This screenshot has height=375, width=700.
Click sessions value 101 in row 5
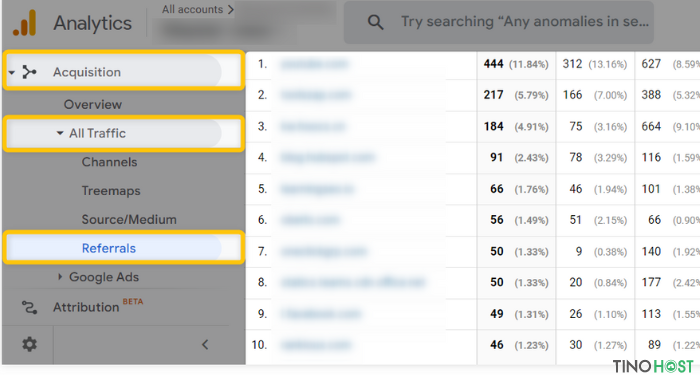[651, 189]
